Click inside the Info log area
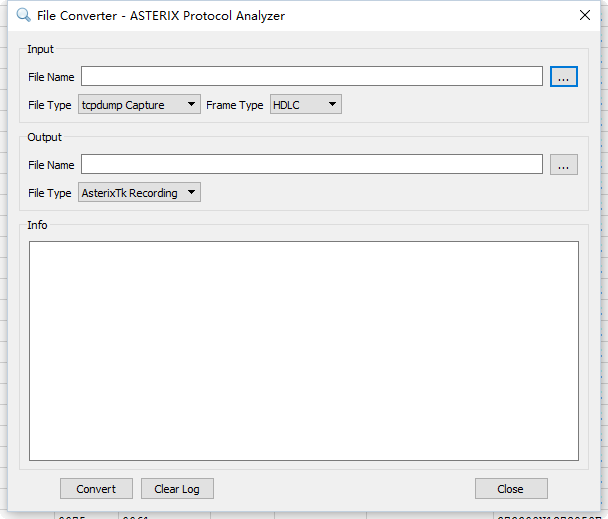Image resolution: width=608 pixels, height=519 pixels. point(304,351)
